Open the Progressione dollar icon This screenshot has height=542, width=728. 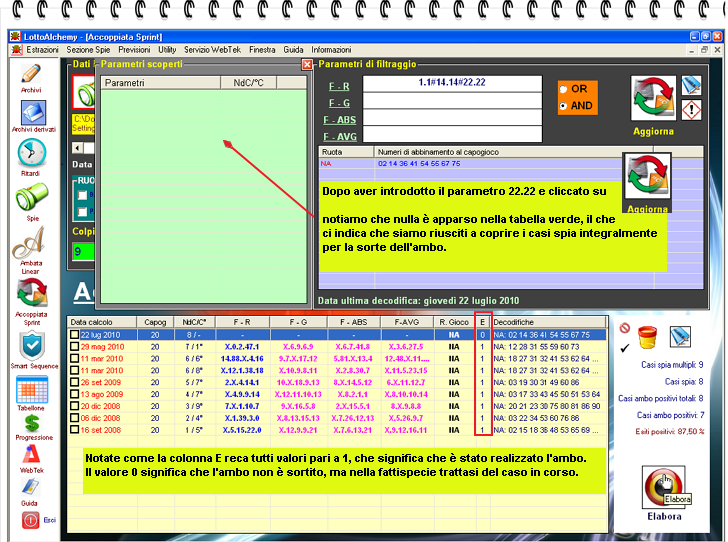(32, 423)
